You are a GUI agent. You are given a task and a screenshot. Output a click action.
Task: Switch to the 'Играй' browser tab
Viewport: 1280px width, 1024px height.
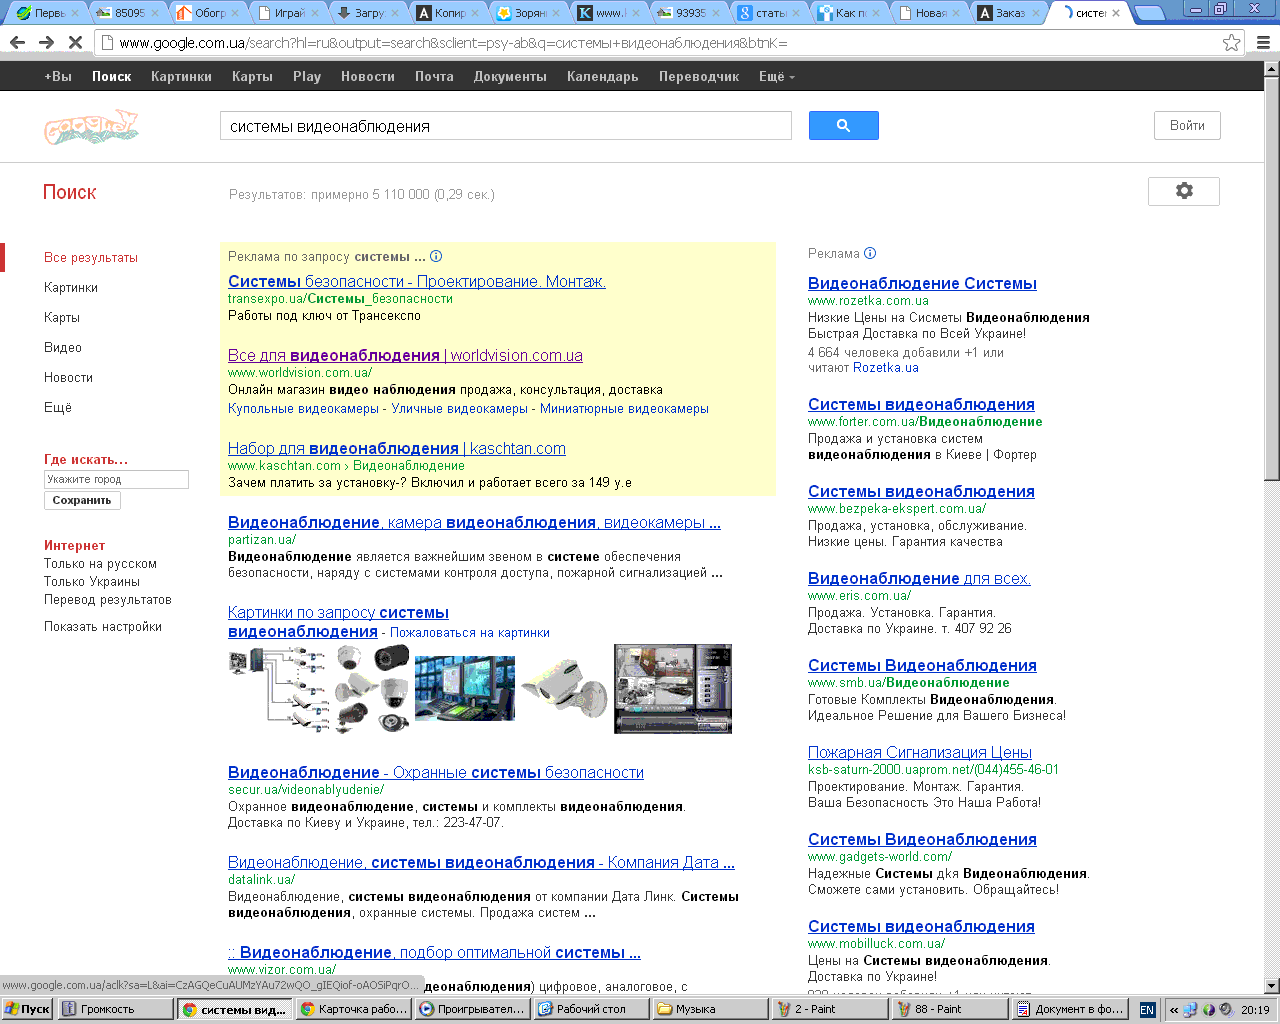tap(287, 13)
